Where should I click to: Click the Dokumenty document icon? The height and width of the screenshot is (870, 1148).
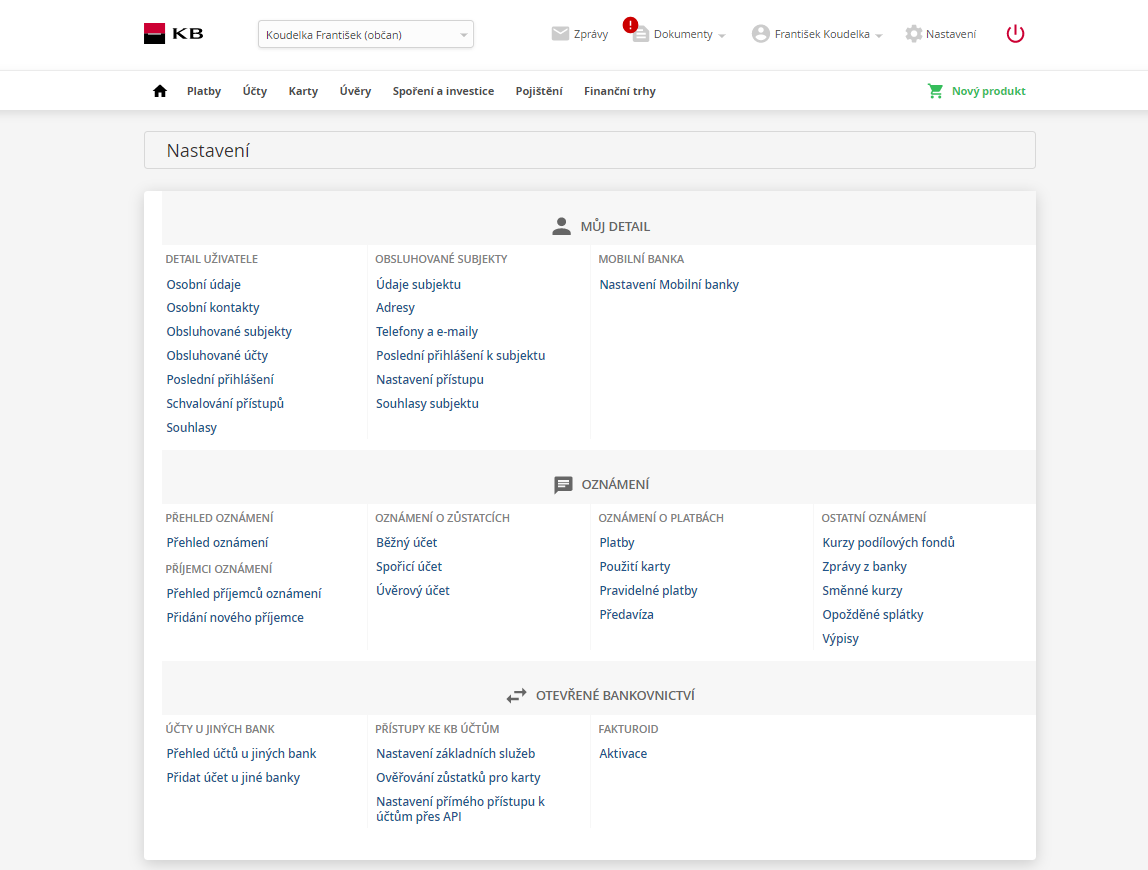641,34
